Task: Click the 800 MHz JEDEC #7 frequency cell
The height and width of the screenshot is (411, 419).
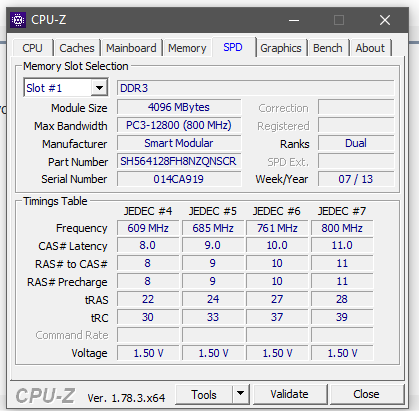Action: pos(342,228)
